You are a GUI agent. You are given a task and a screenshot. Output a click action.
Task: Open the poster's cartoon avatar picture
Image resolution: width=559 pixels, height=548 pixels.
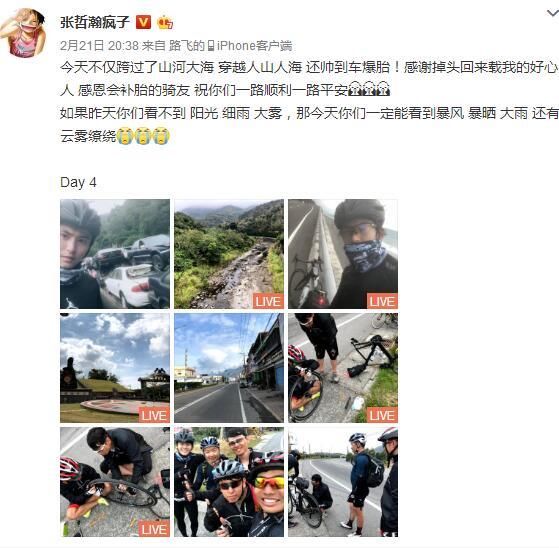23,32
